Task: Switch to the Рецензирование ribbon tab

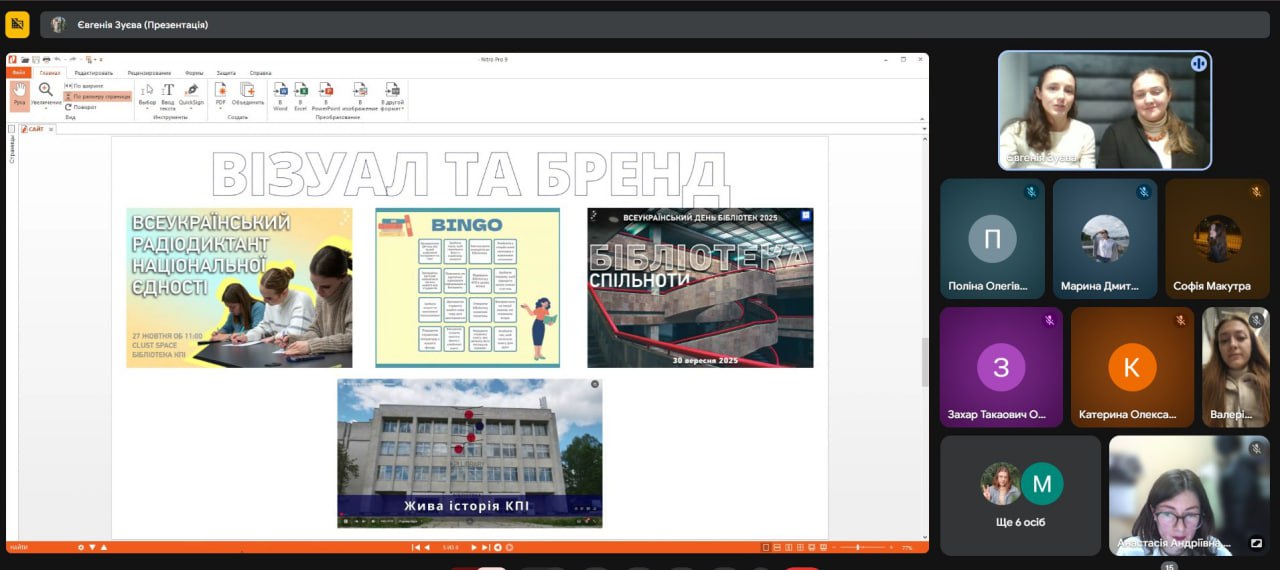Action: [x=149, y=73]
